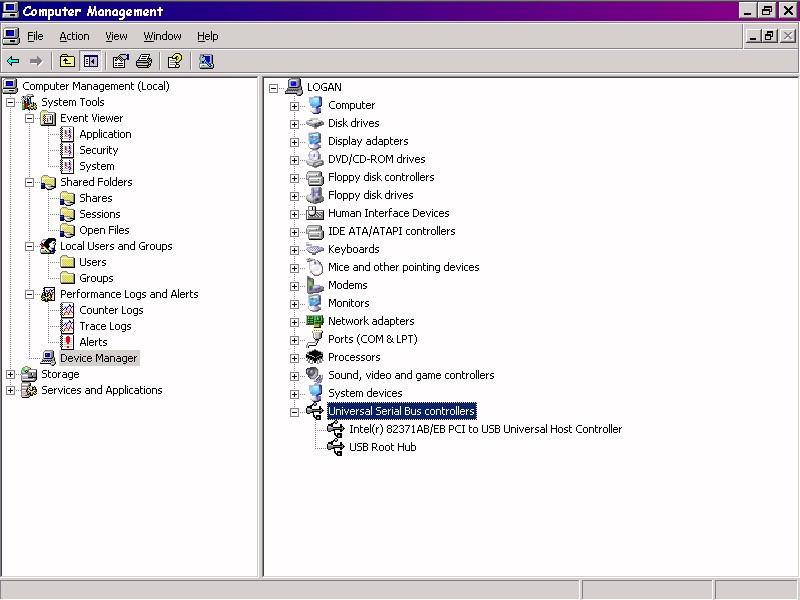Toggle the Show/Hide Console Tree toolbar button
This screenshot has height=600, width=800.
click(x=91, y=61)
